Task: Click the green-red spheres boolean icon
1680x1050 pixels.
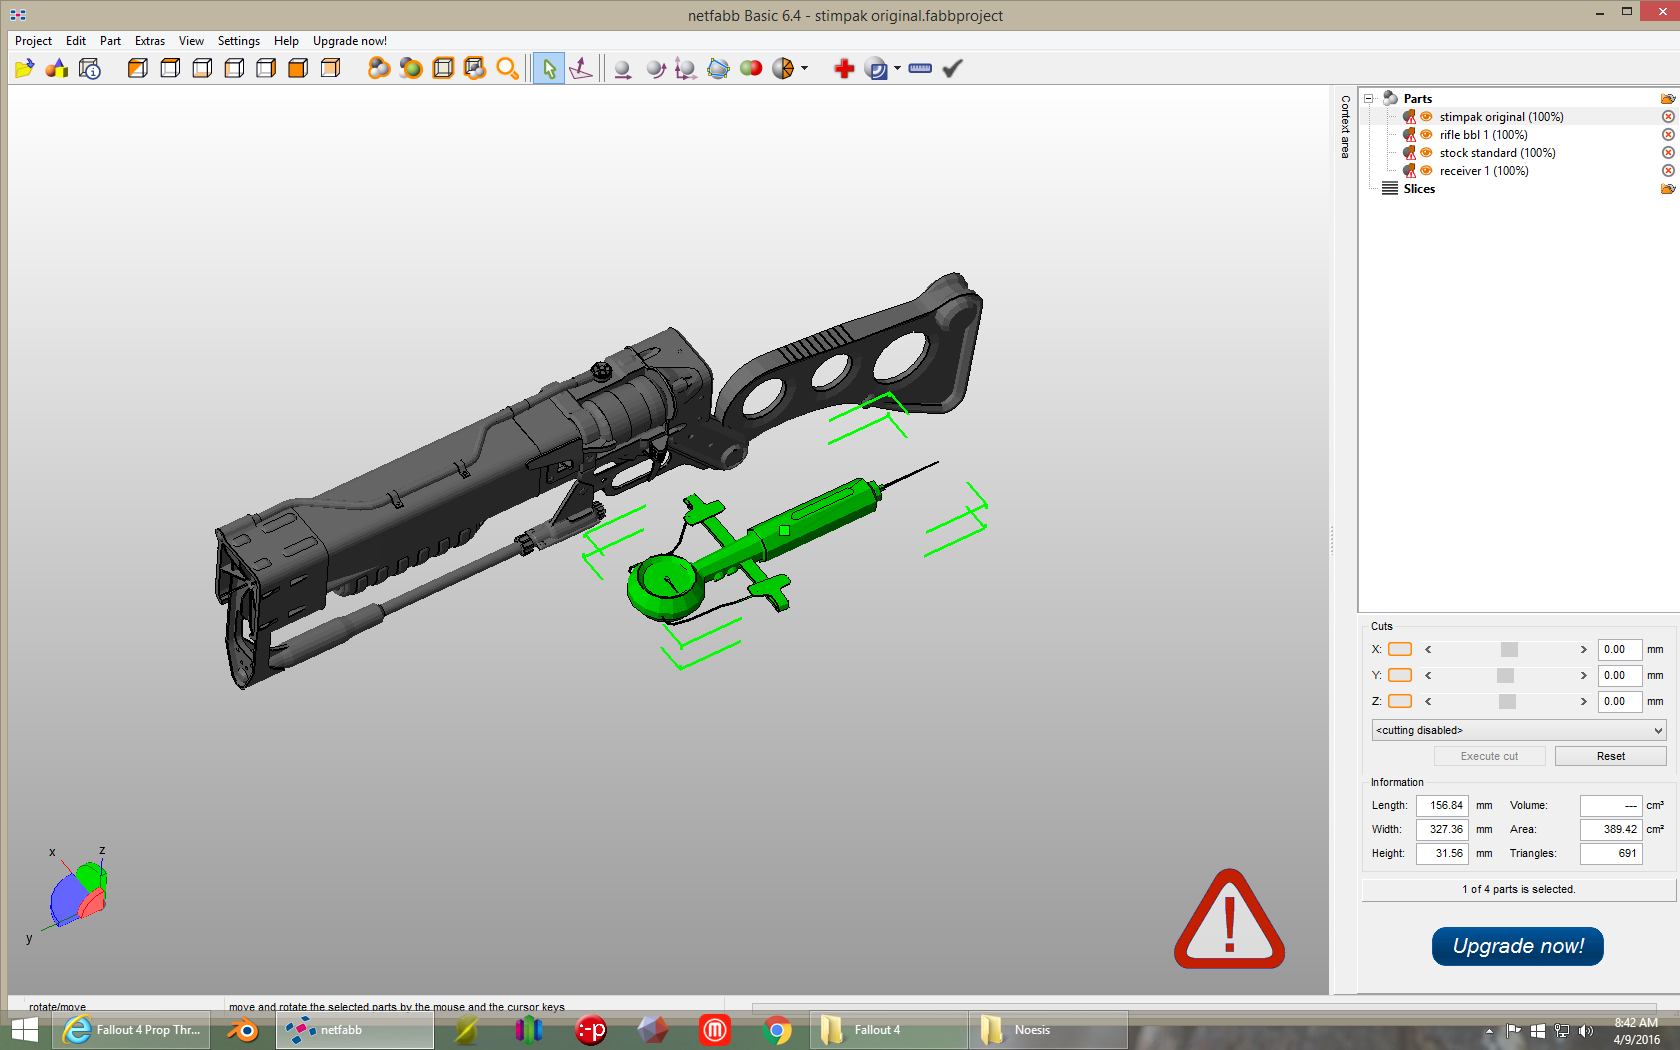Action: pyautogui.click(x=751, y=68)
